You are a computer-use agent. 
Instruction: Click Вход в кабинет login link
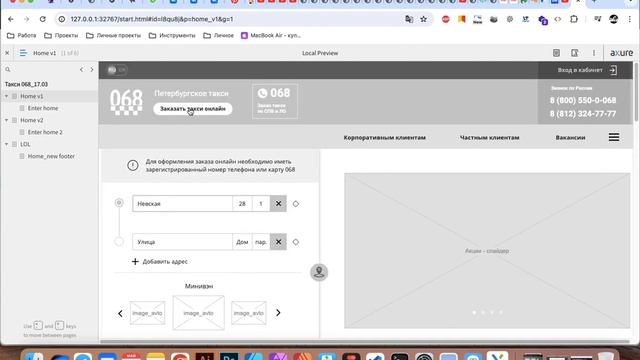(x=580, y=70)
